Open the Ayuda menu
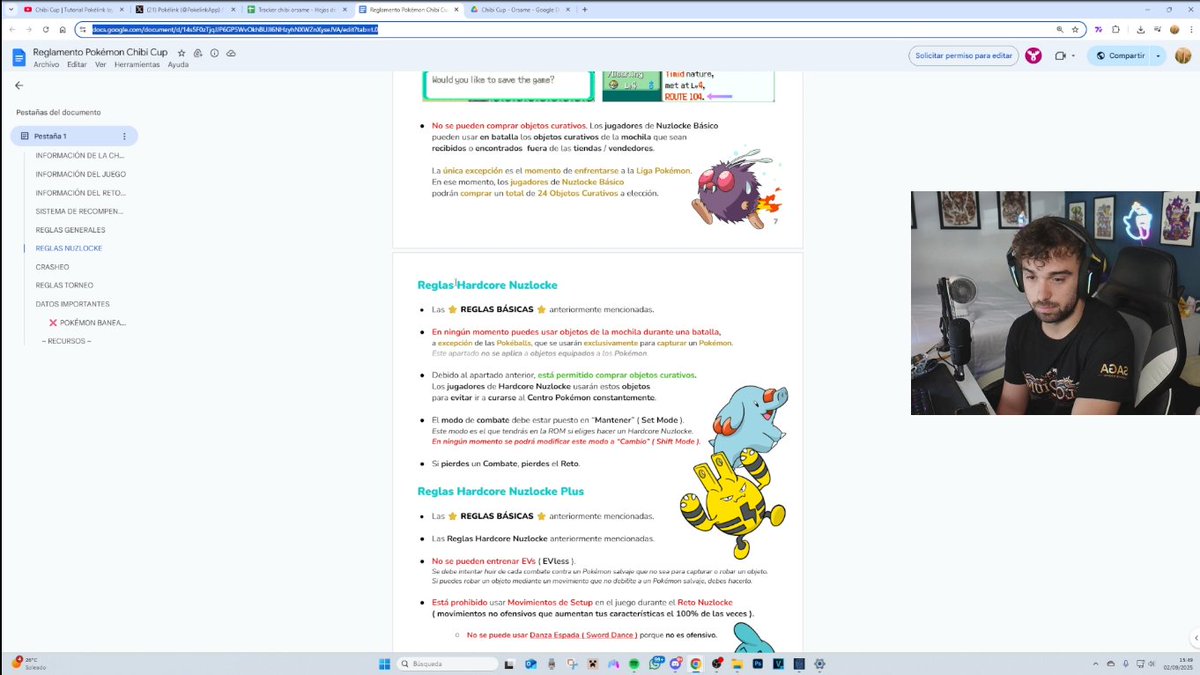The height and width of the screenshot is (675, 1200). click(x=178, y=64)
